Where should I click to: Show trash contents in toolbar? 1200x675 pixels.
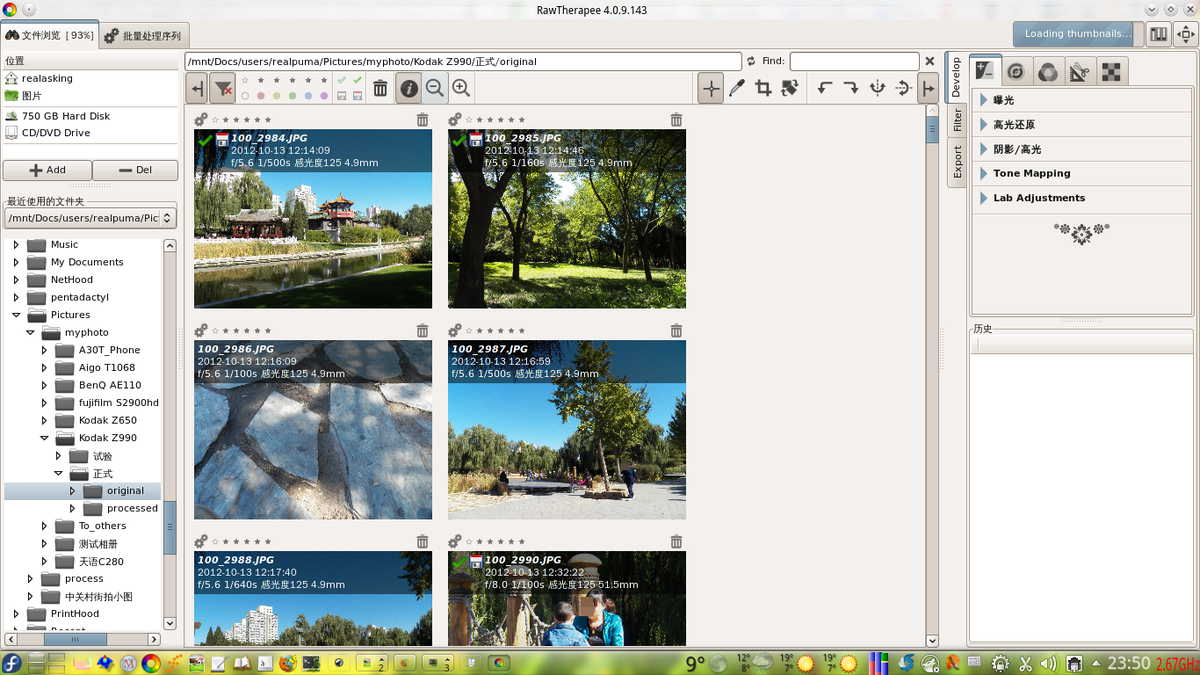pyautogui.click(x=380, y=88)
